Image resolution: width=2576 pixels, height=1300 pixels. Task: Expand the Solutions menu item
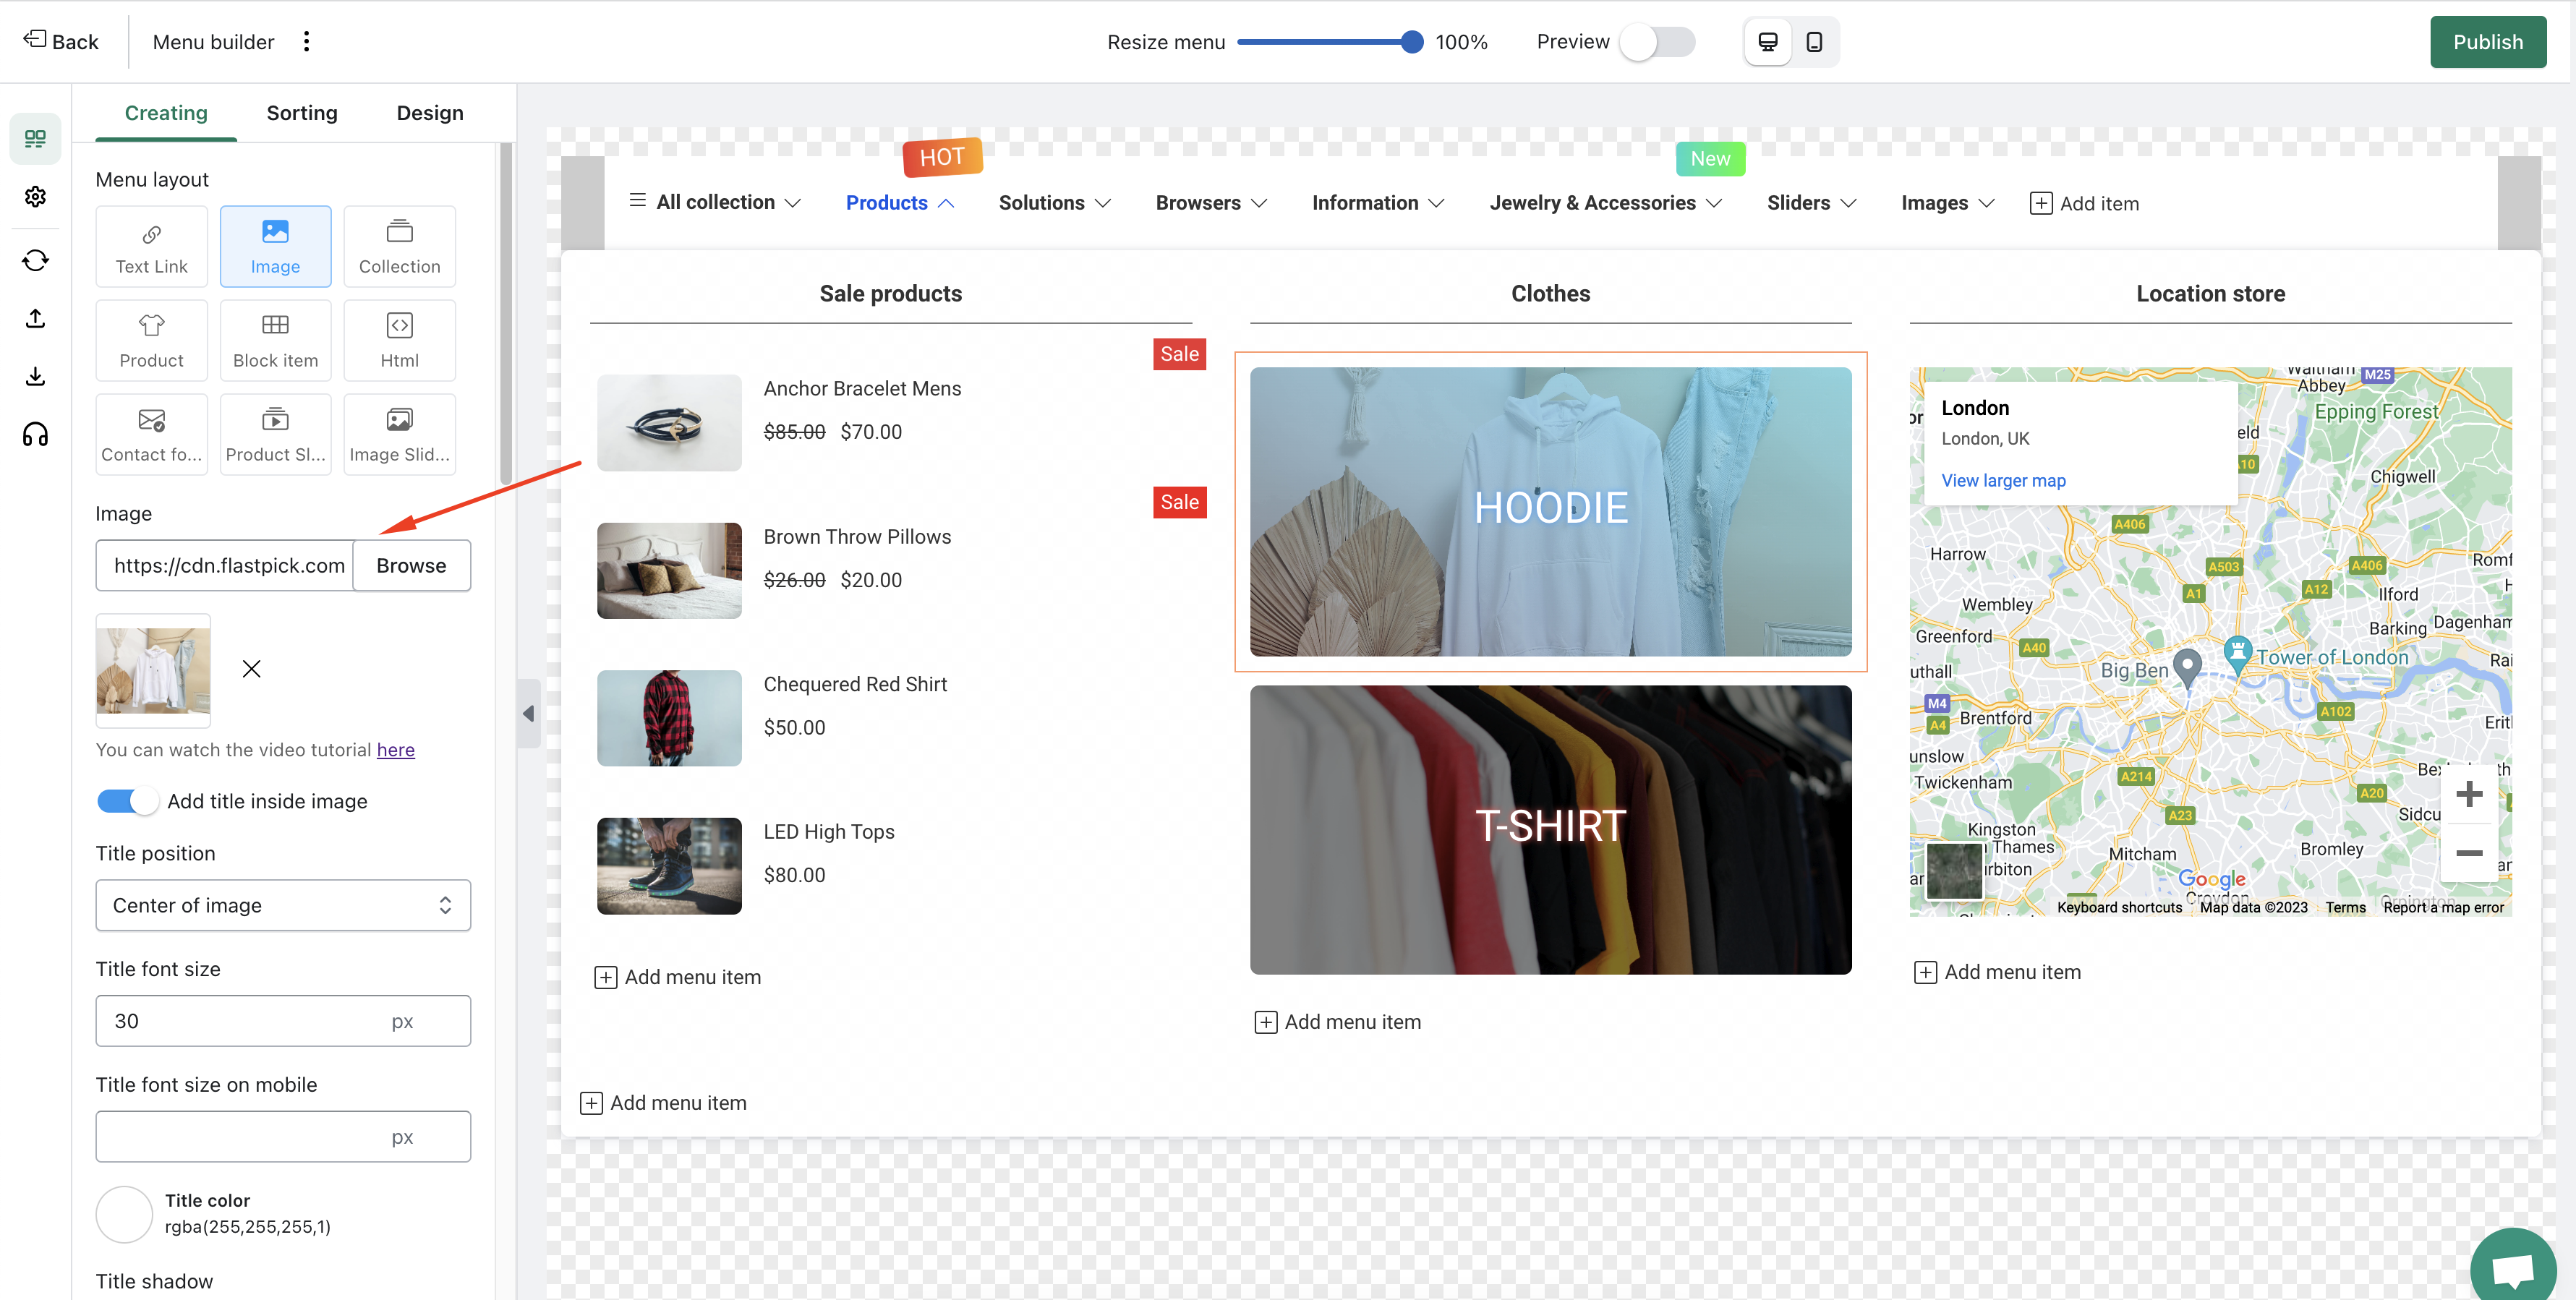[x=1054, y=203]
